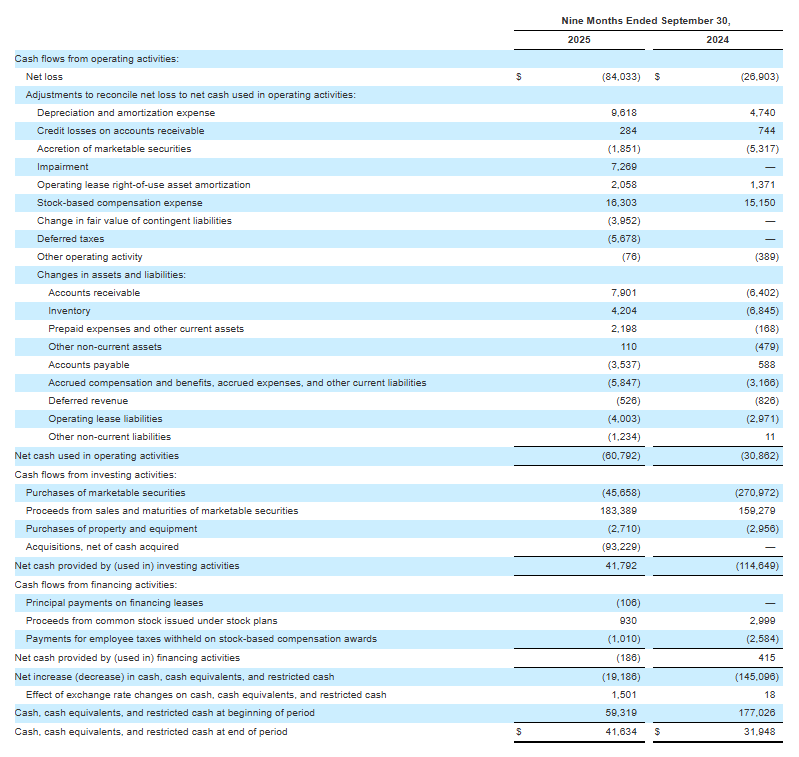Click 2025 beginning-of-period cash value 59,319
The image size is (799, 757).
(x=624, y=713)
